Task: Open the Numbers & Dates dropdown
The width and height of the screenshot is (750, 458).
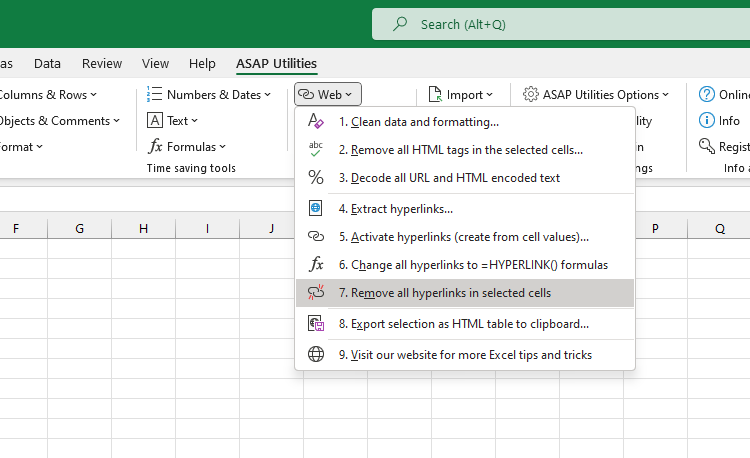Action: pyautogui.click(x=209, y=95)
